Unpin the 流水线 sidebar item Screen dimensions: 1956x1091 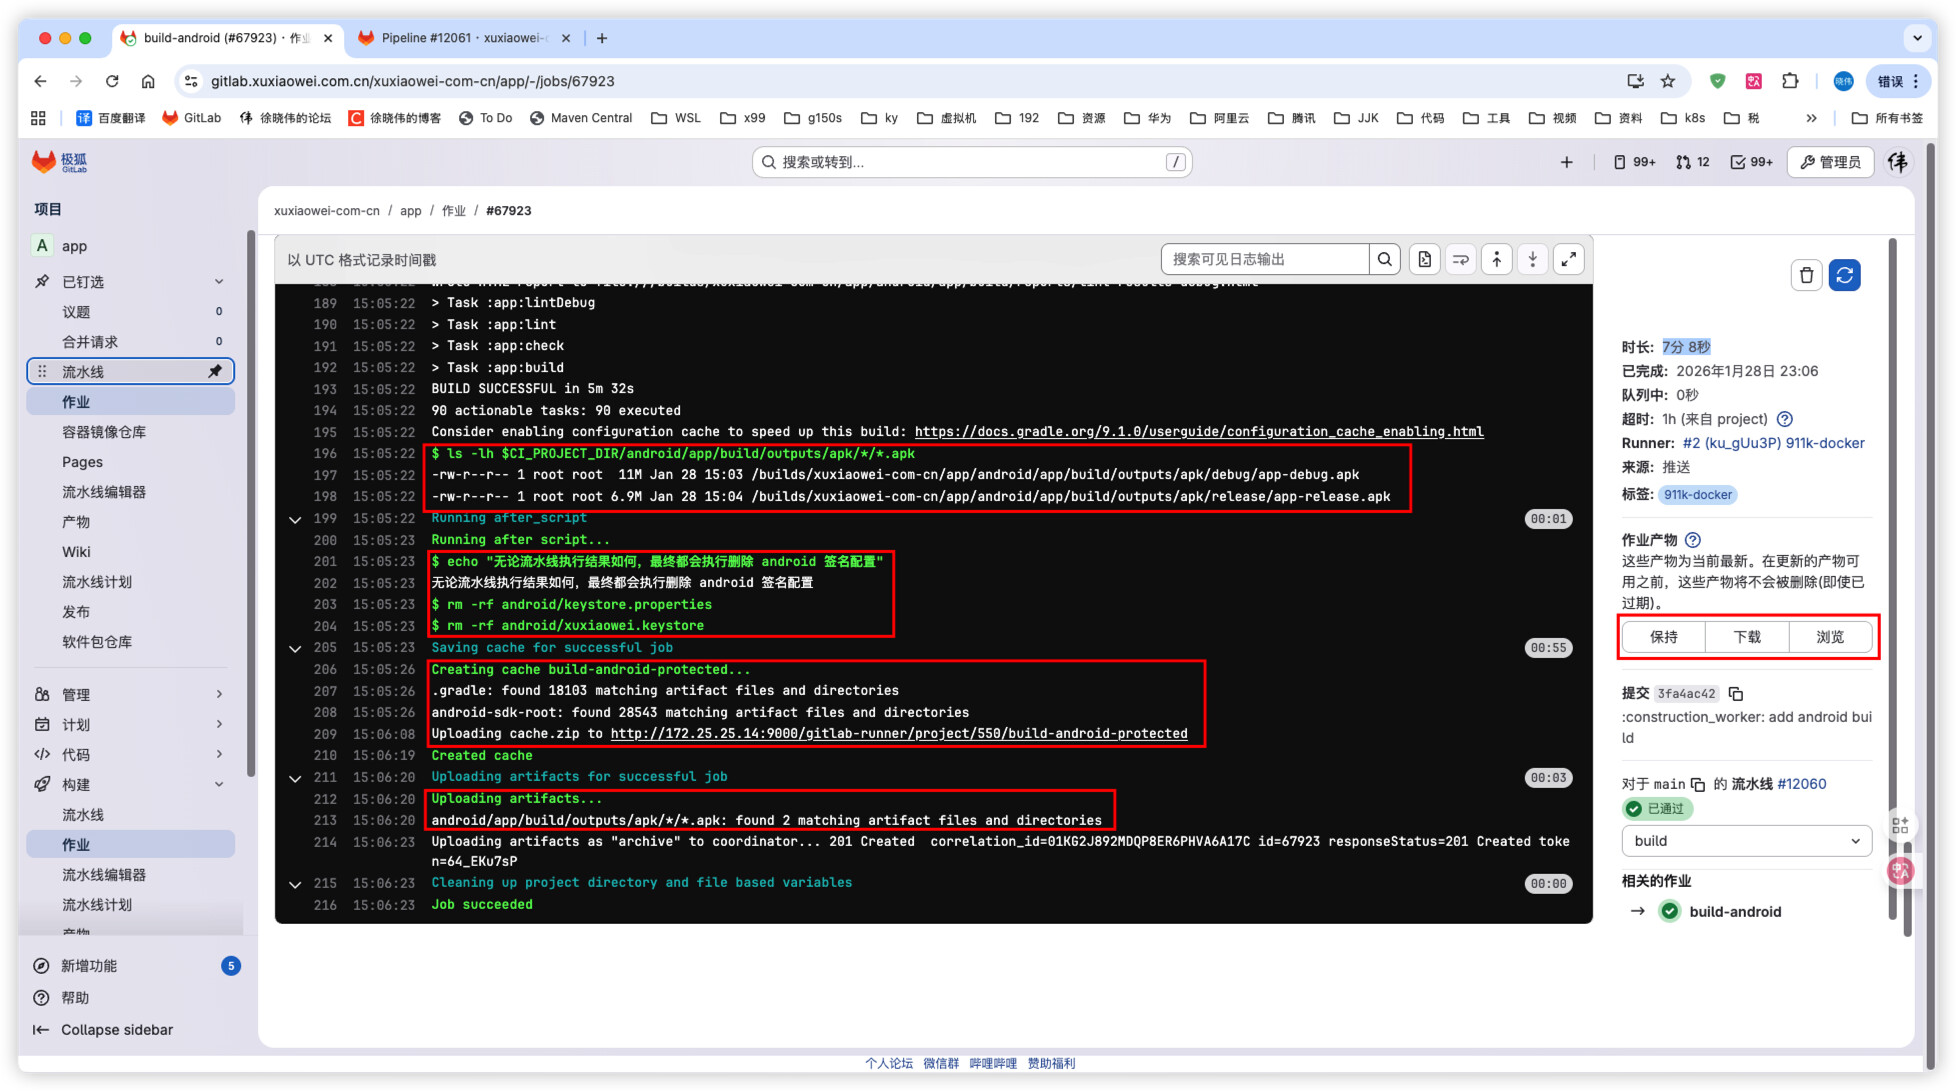point(214,372)
